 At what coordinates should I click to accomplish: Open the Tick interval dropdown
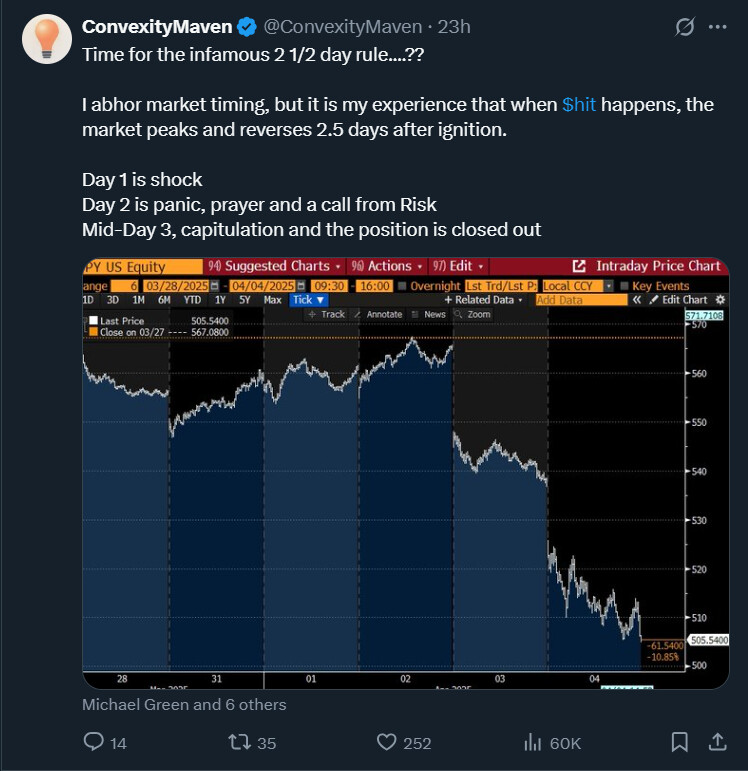pyautogui.click(x=307, y=300)
